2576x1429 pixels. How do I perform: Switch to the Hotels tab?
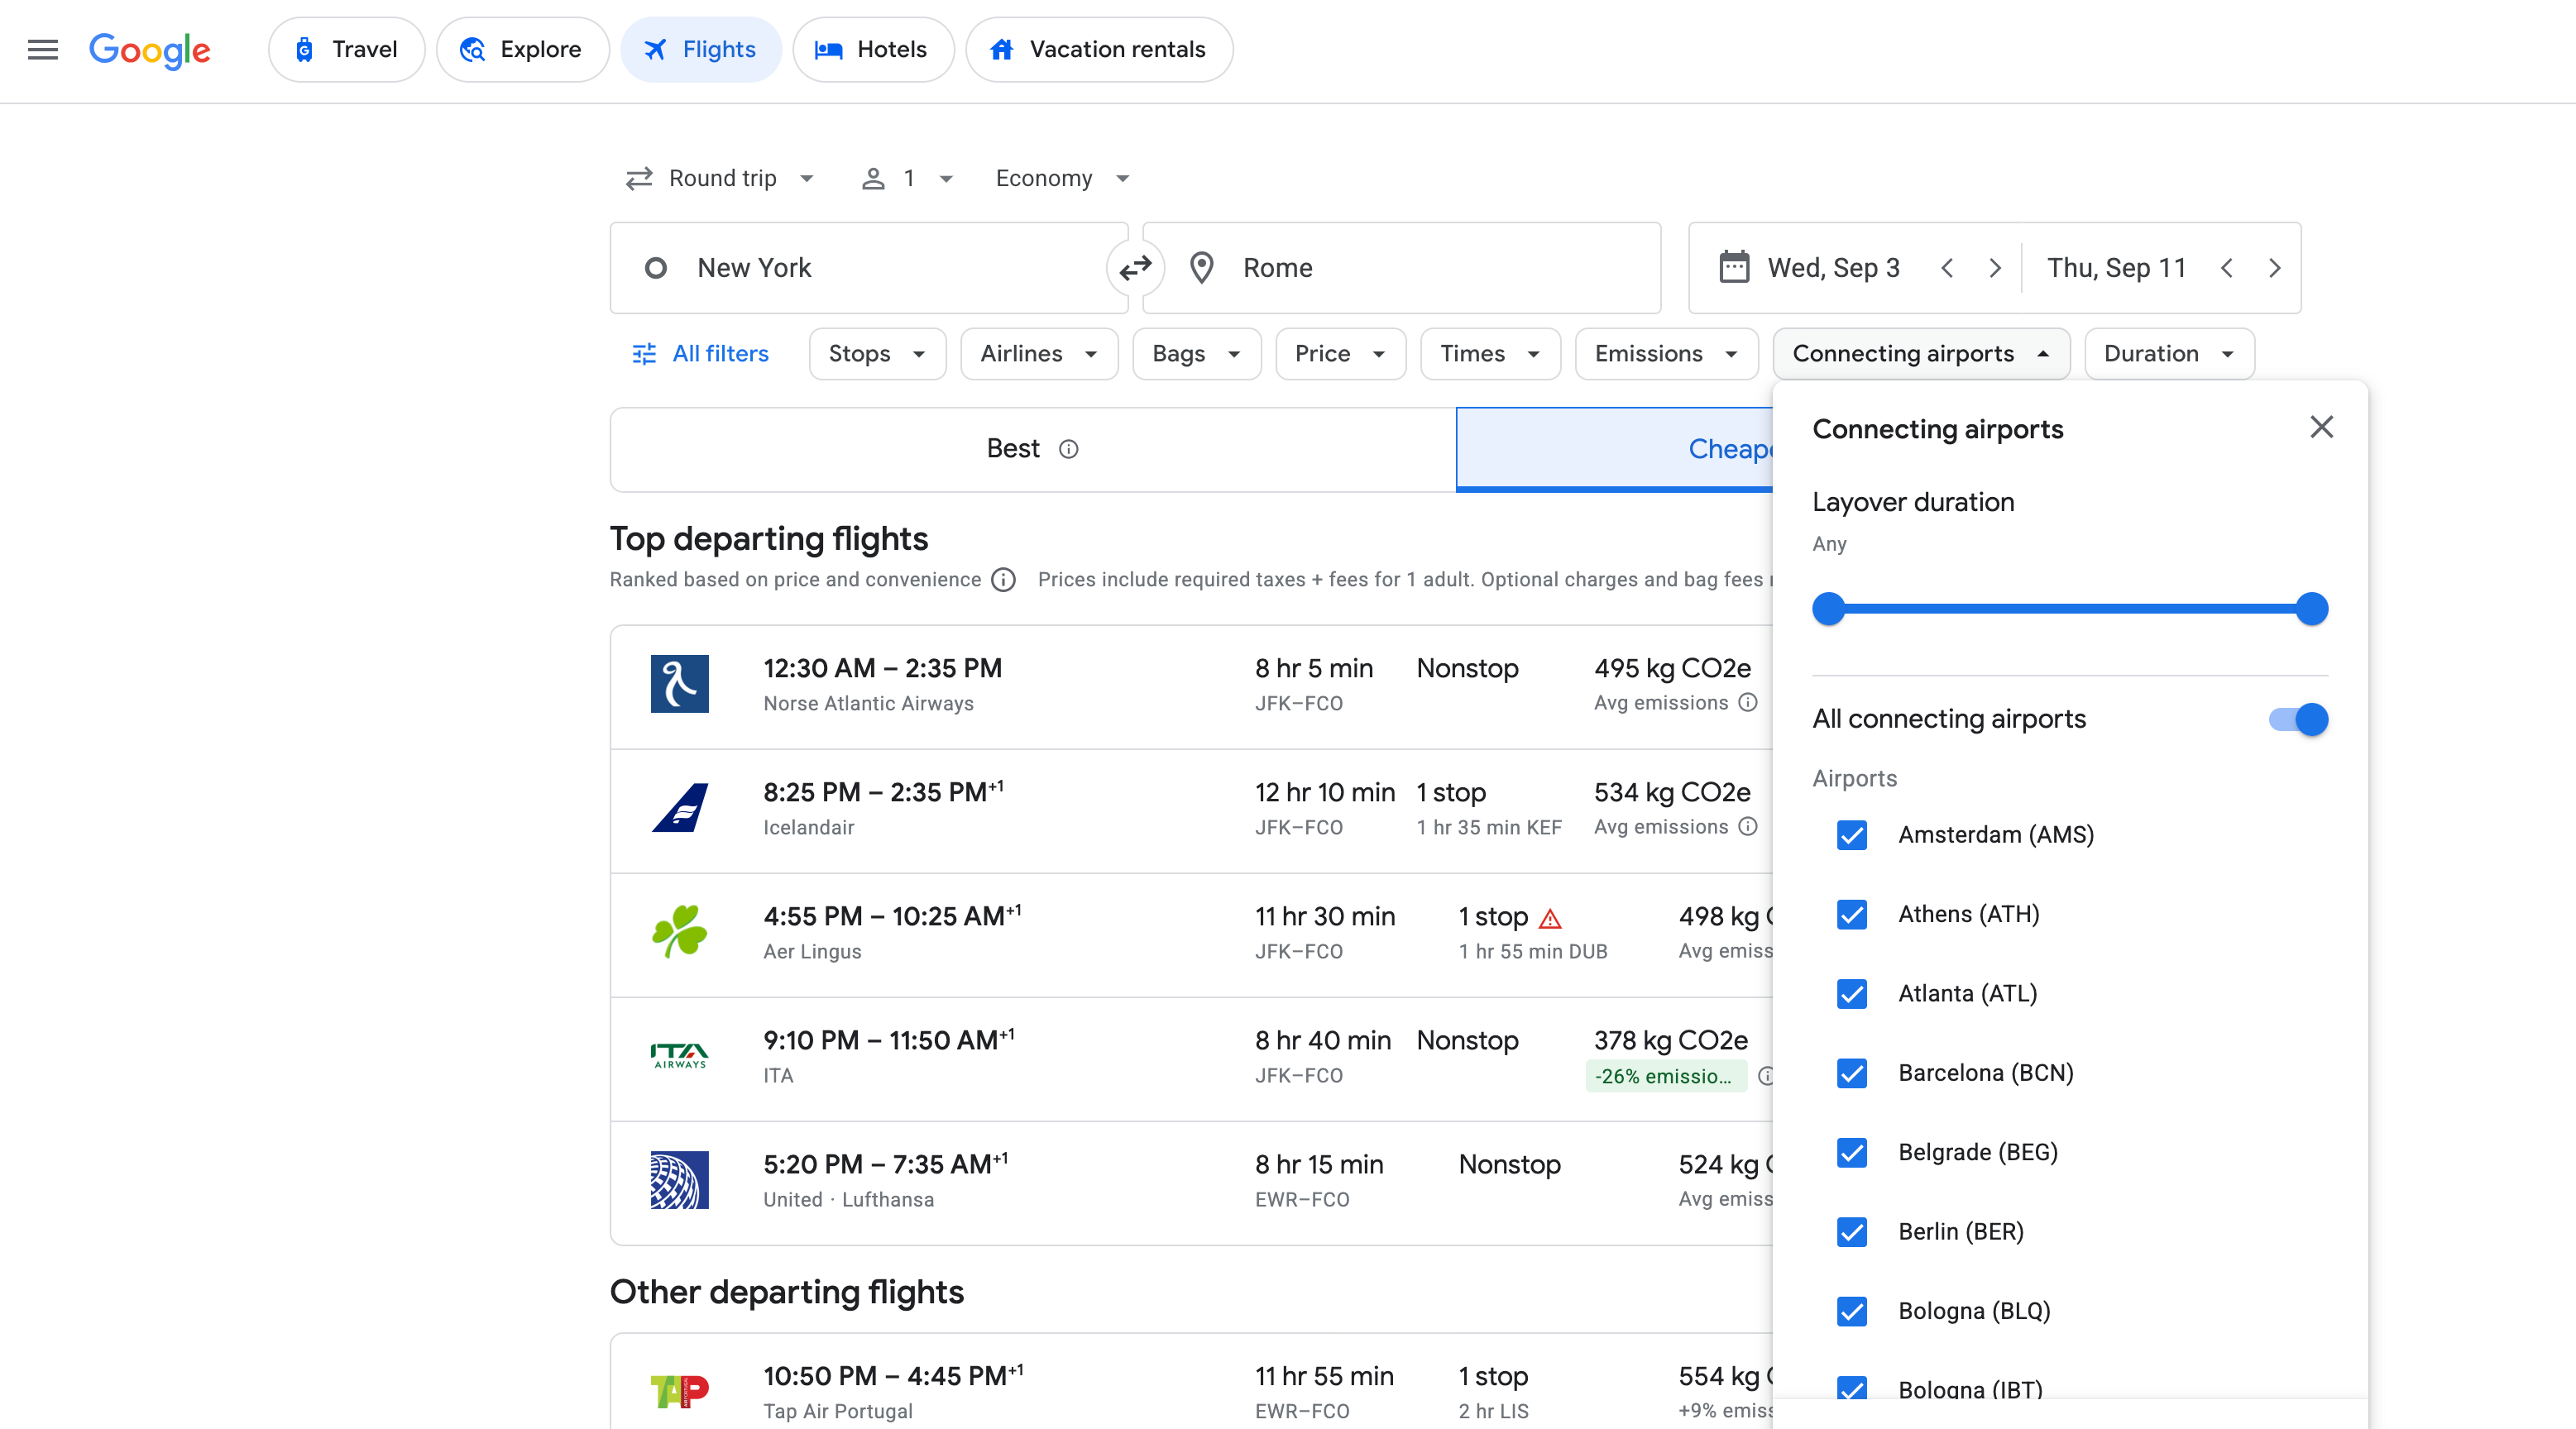coord(872,49)
